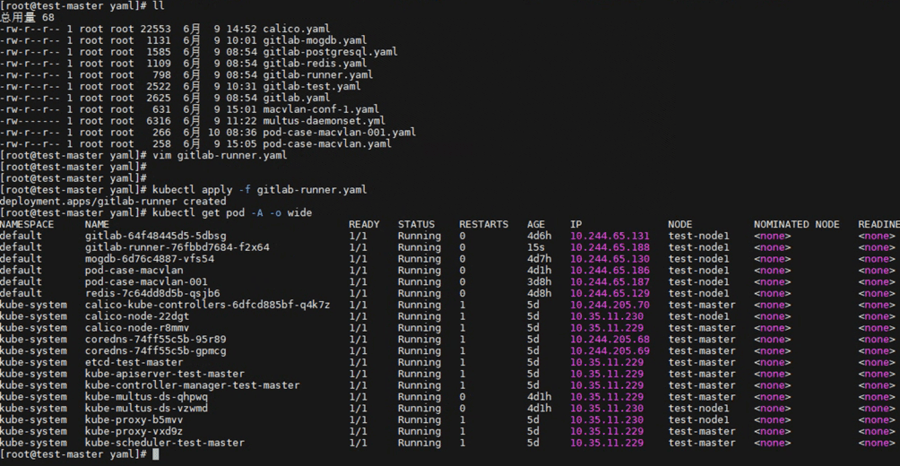Click IP address 10.244.205.70
Screen dimensions: 900x466
coord(610,305)
